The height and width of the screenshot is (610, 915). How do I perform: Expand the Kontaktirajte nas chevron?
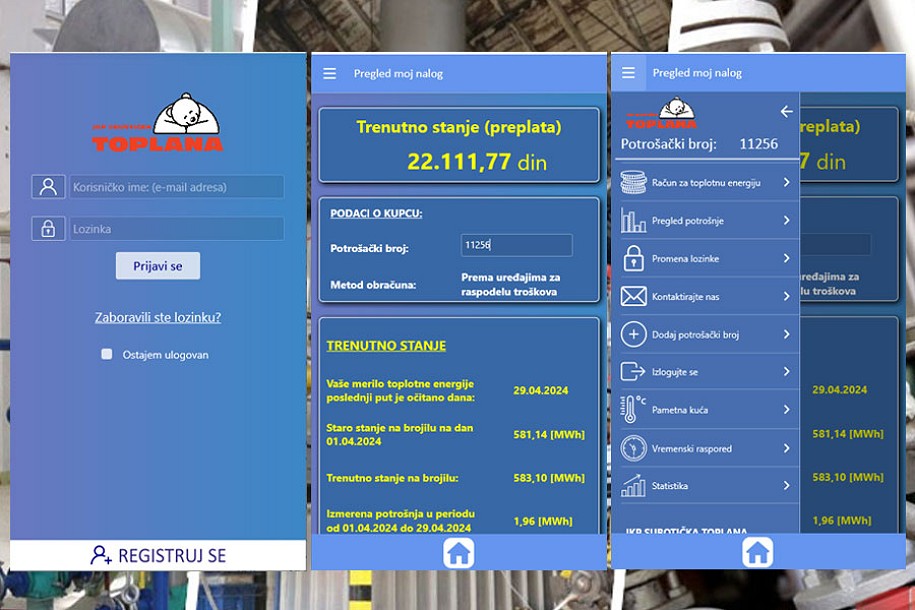click(787, 296)
